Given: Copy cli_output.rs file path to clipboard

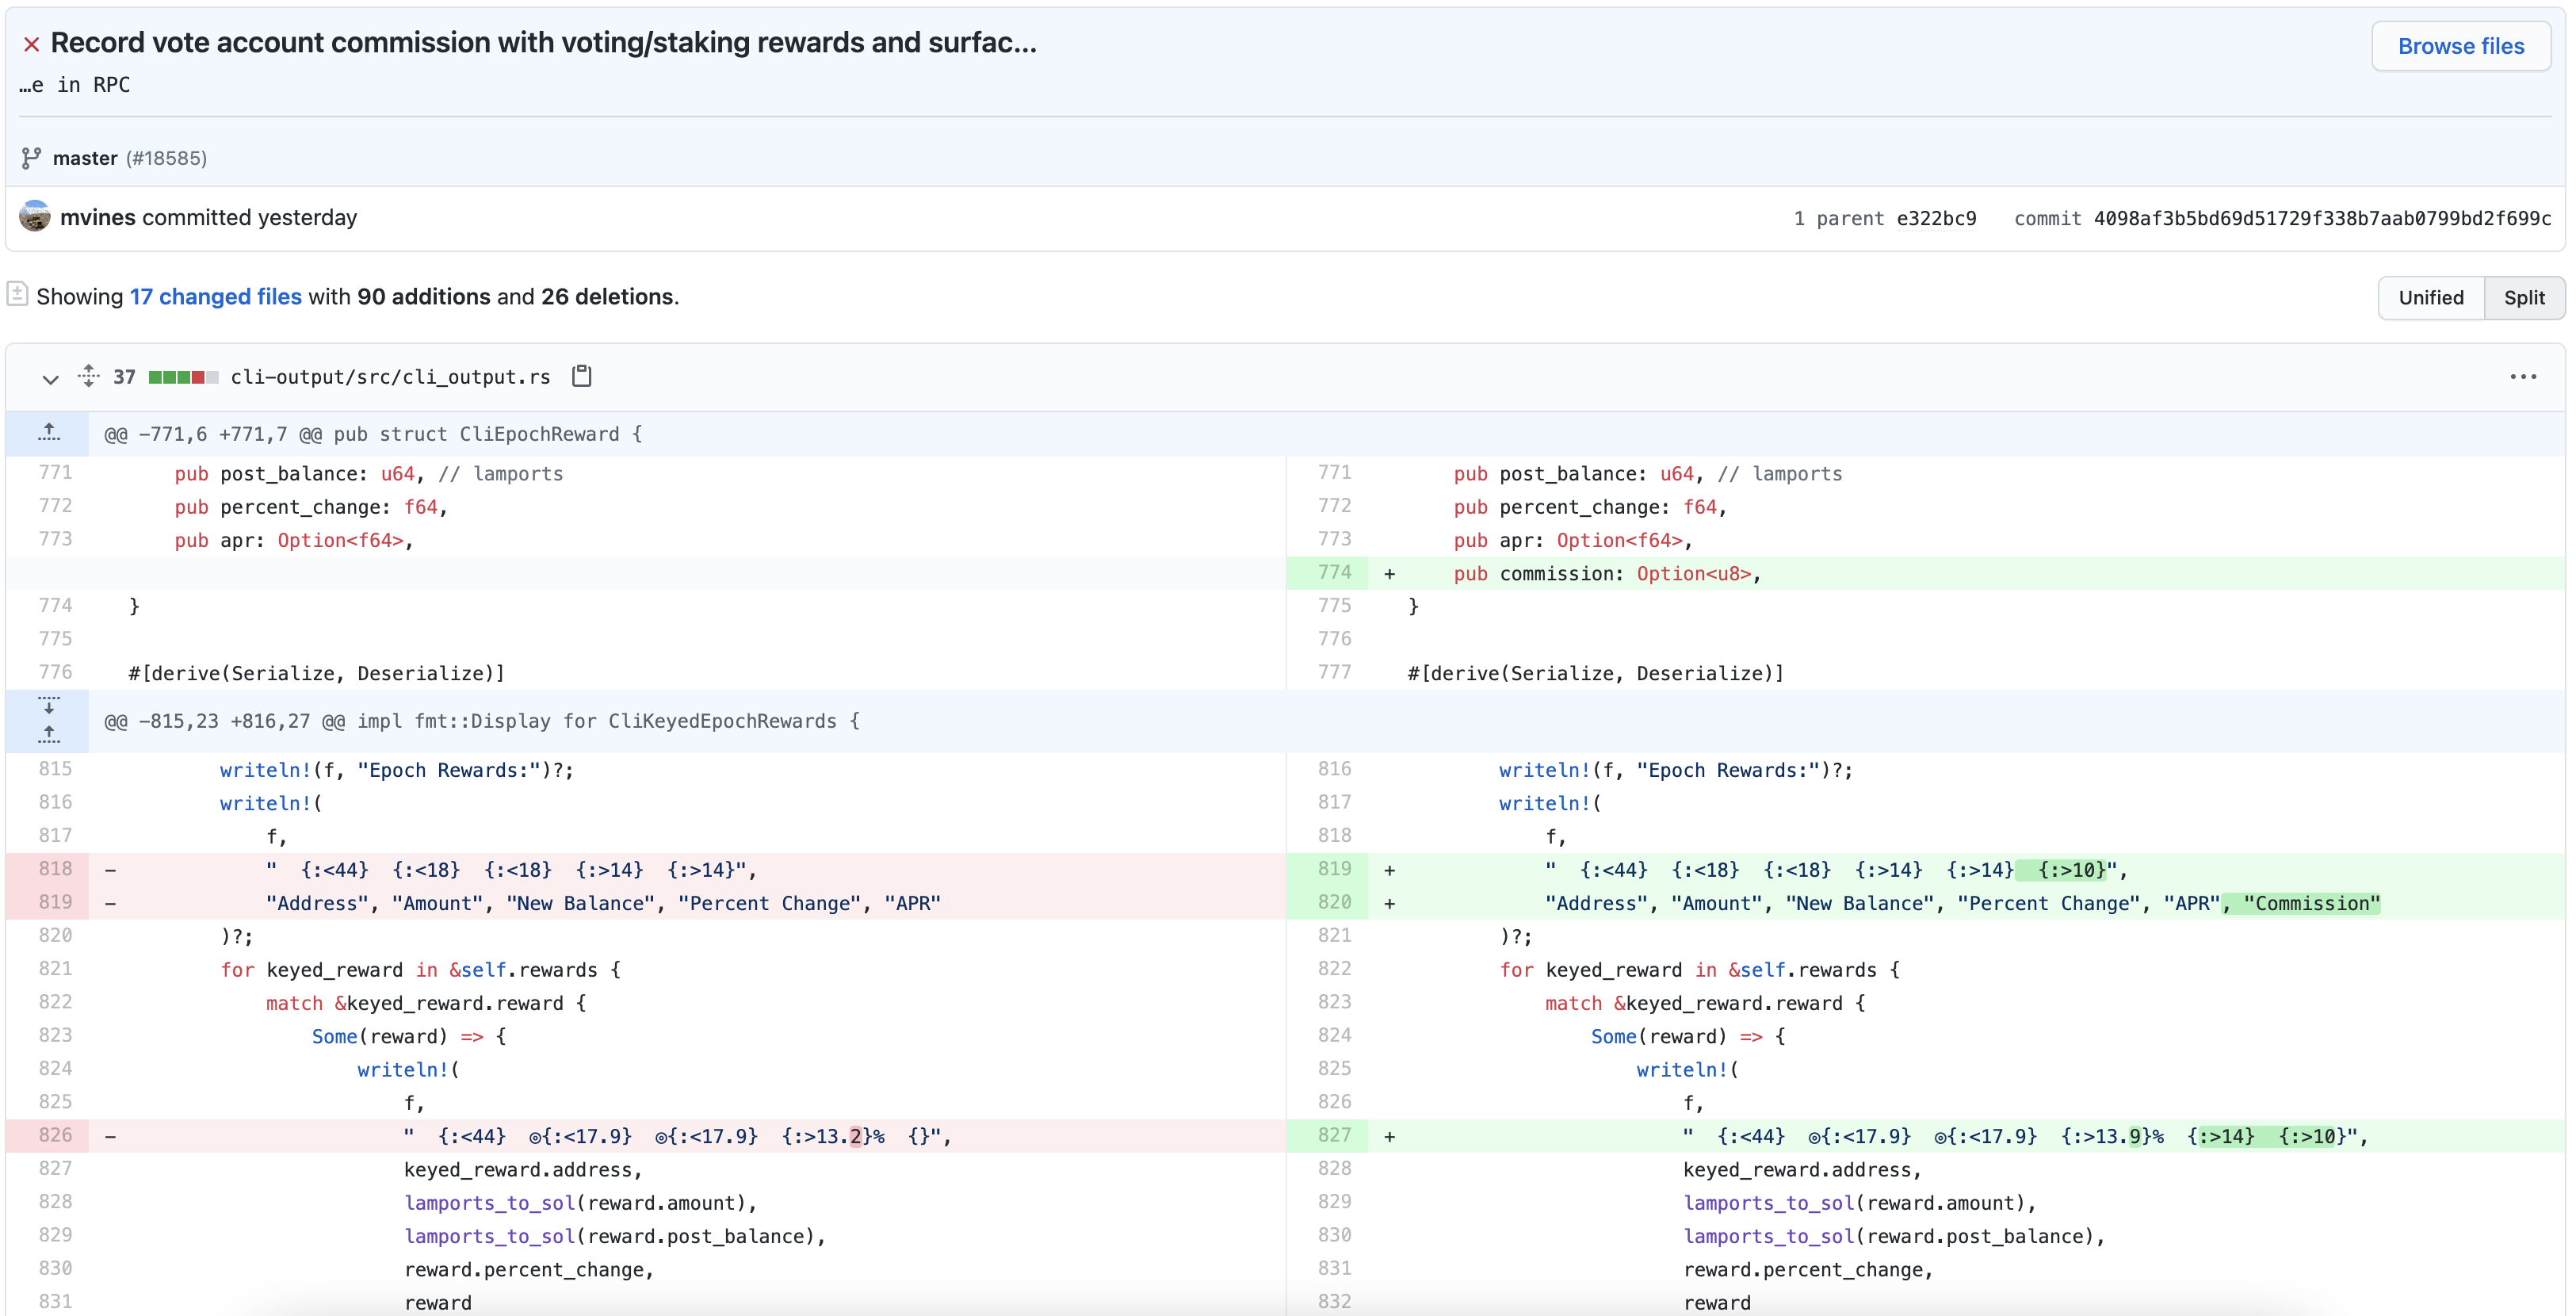Looking at the screenshot, I should (581, 376).
